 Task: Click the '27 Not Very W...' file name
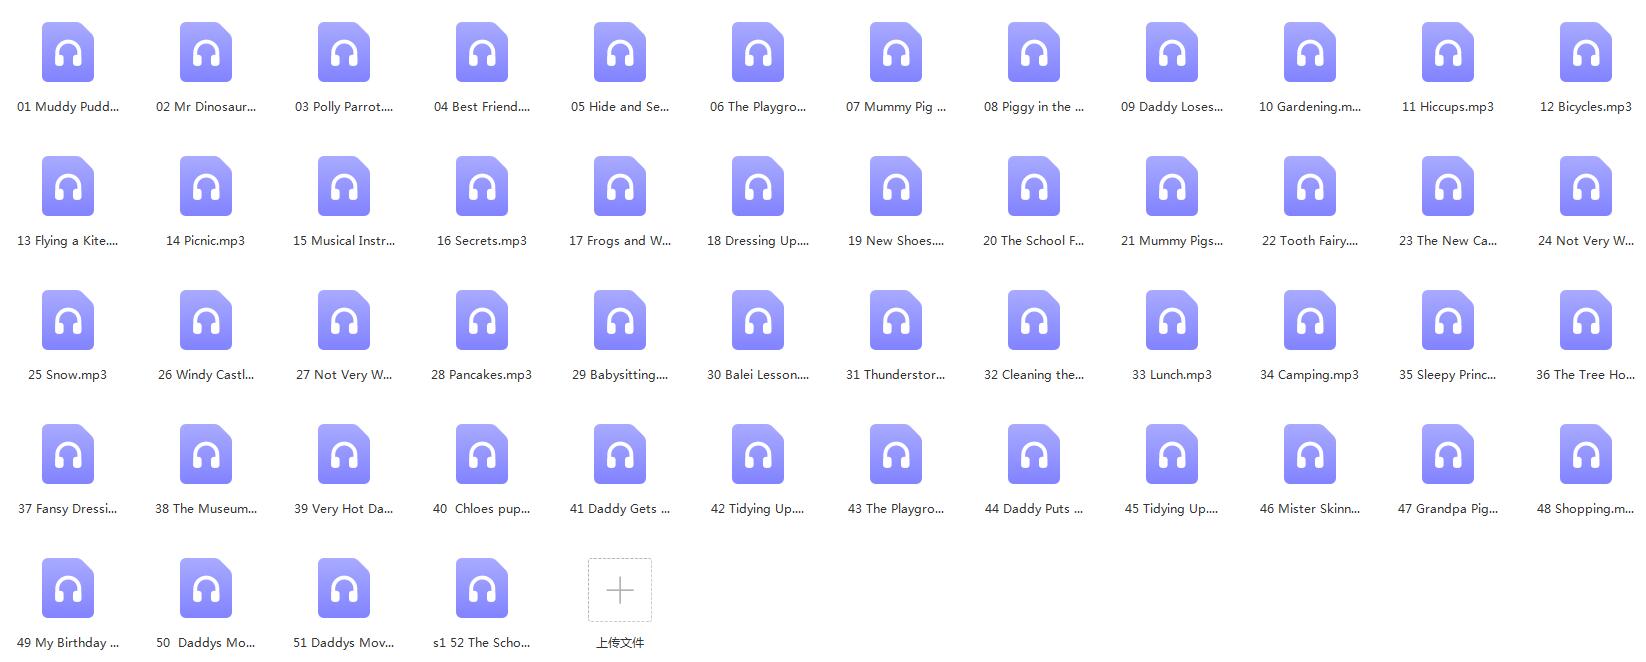[344, 375]
